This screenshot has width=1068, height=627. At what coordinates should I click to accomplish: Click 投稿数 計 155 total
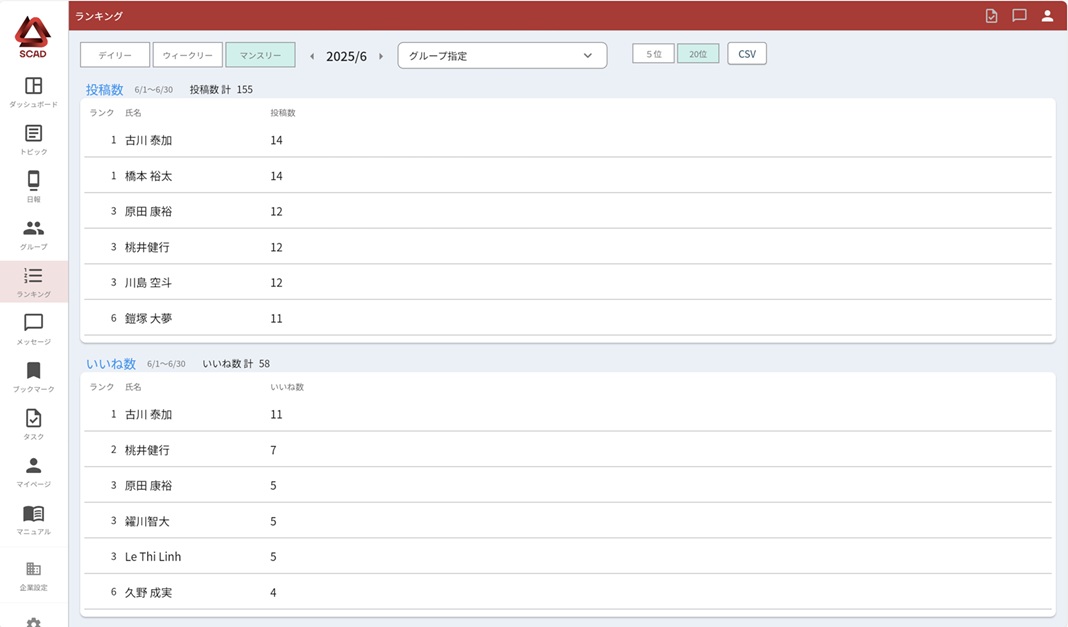point(221,89)
